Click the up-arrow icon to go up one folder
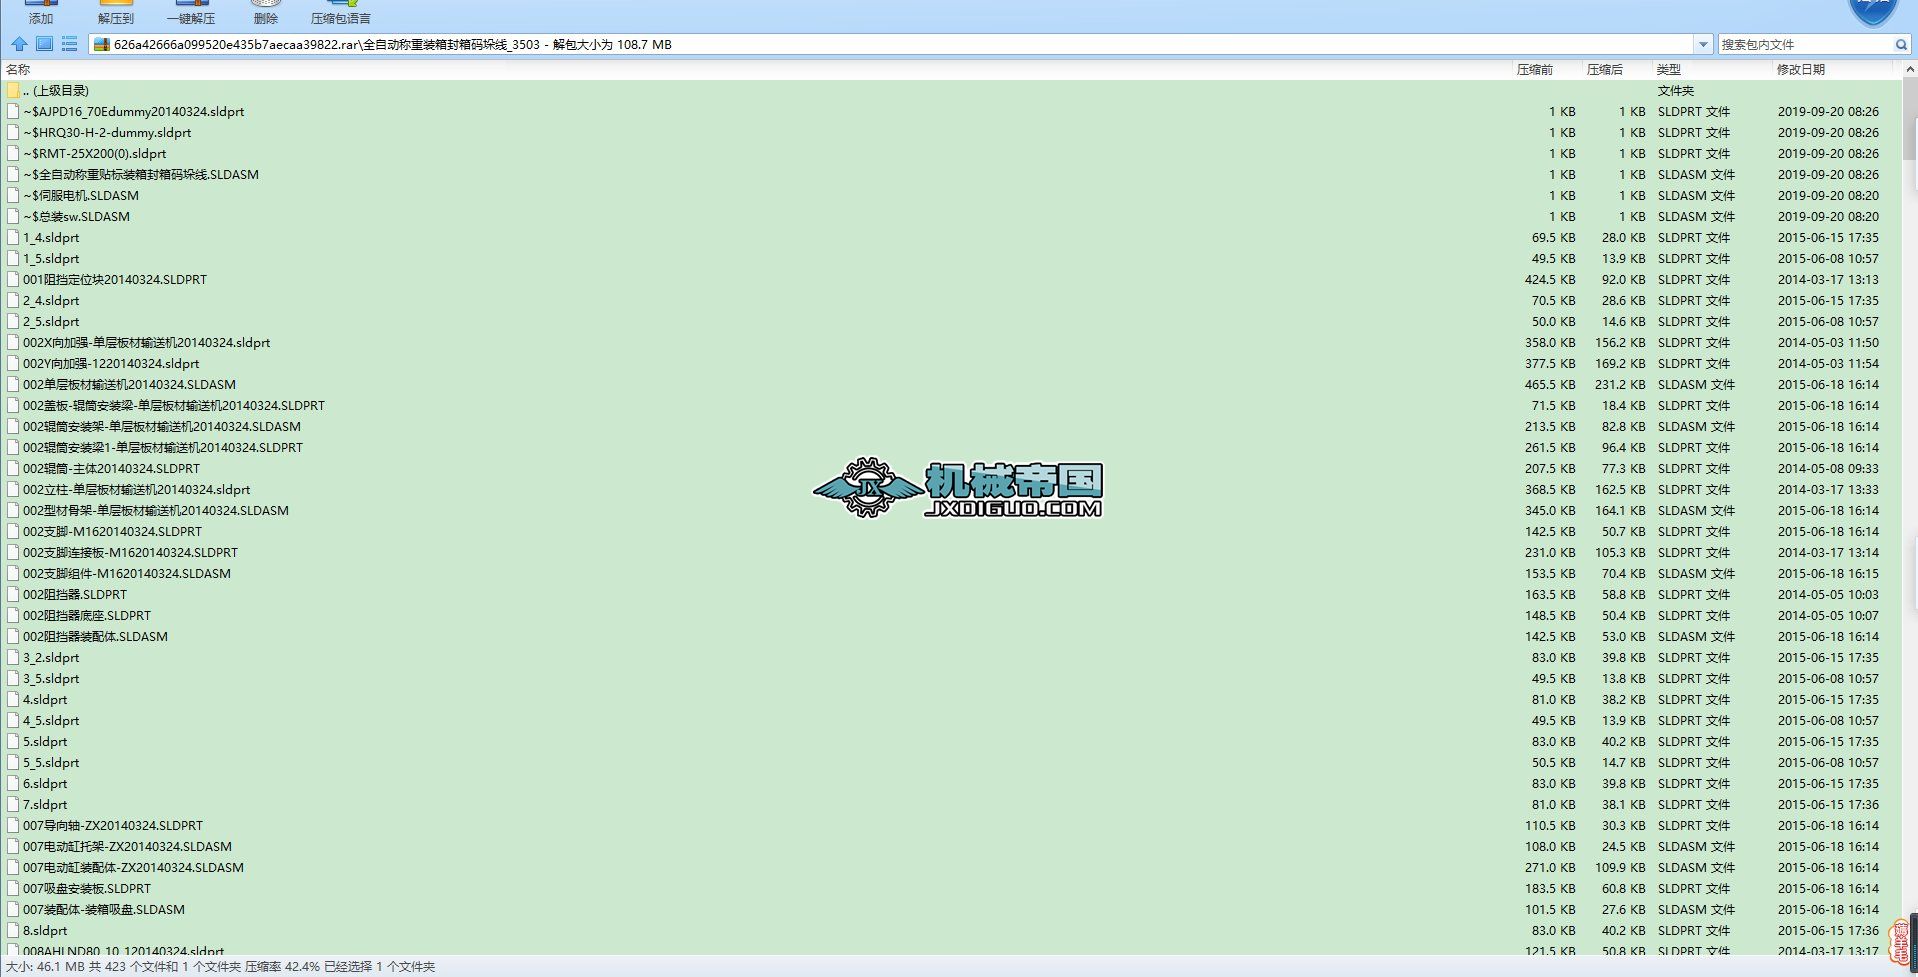 18,44
